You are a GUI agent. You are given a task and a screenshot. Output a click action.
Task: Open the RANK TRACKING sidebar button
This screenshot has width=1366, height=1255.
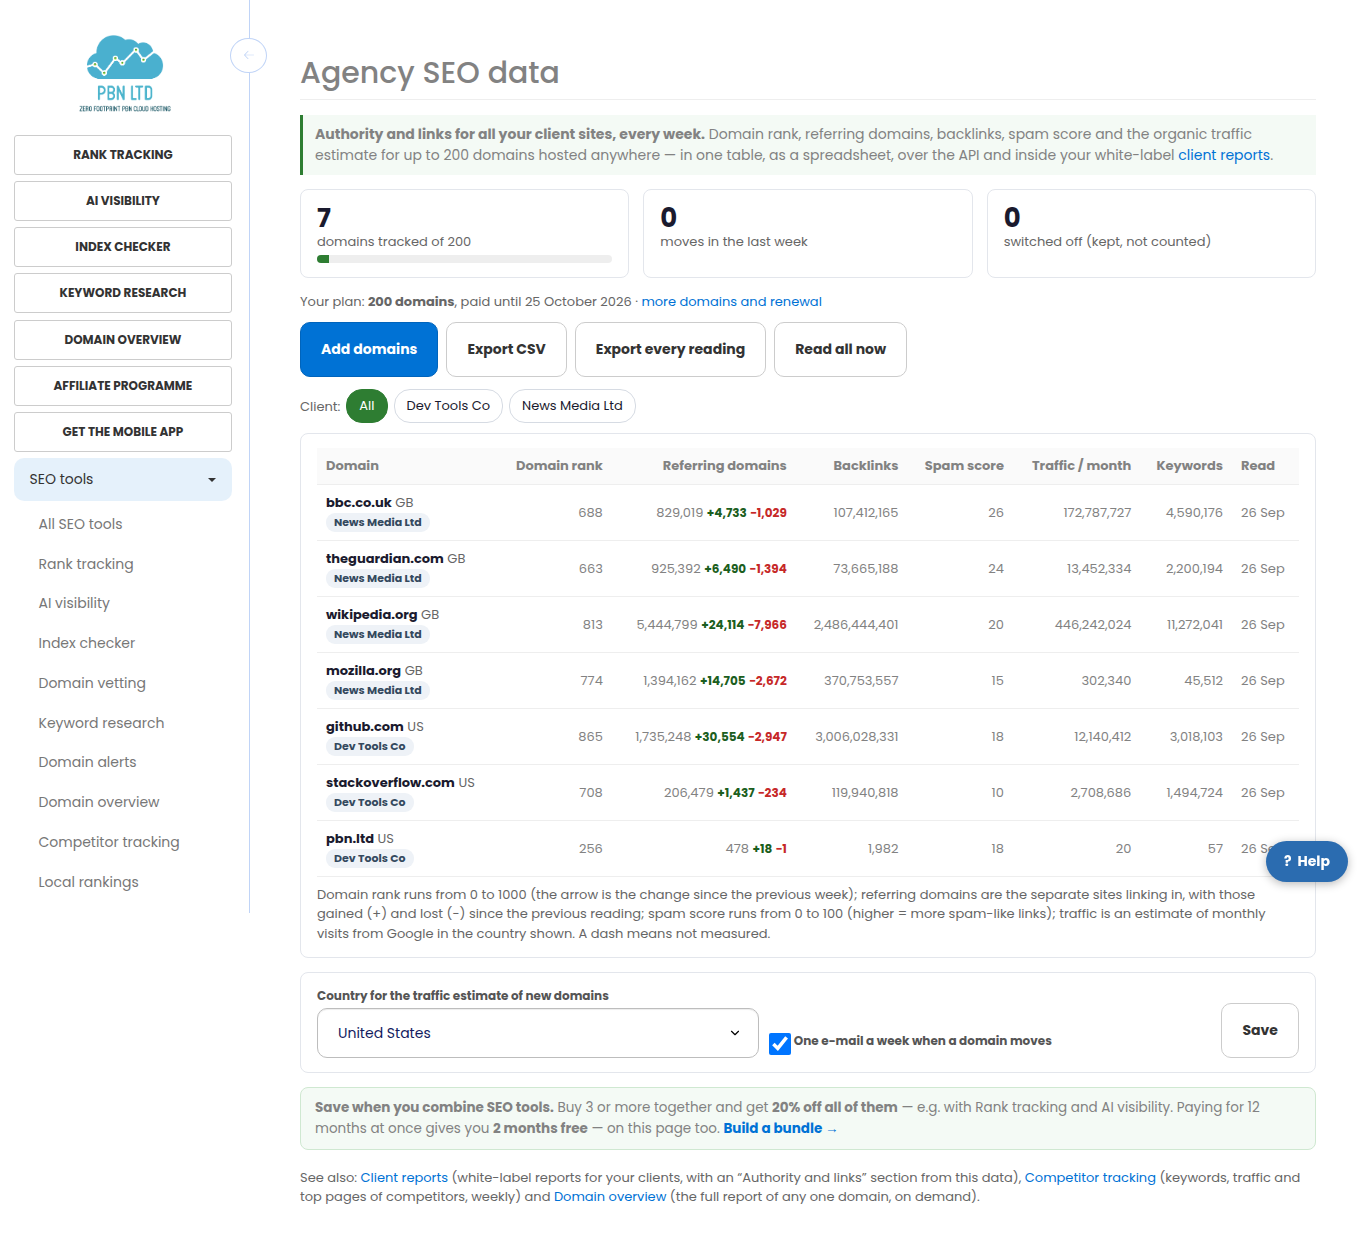click(123, 155)
